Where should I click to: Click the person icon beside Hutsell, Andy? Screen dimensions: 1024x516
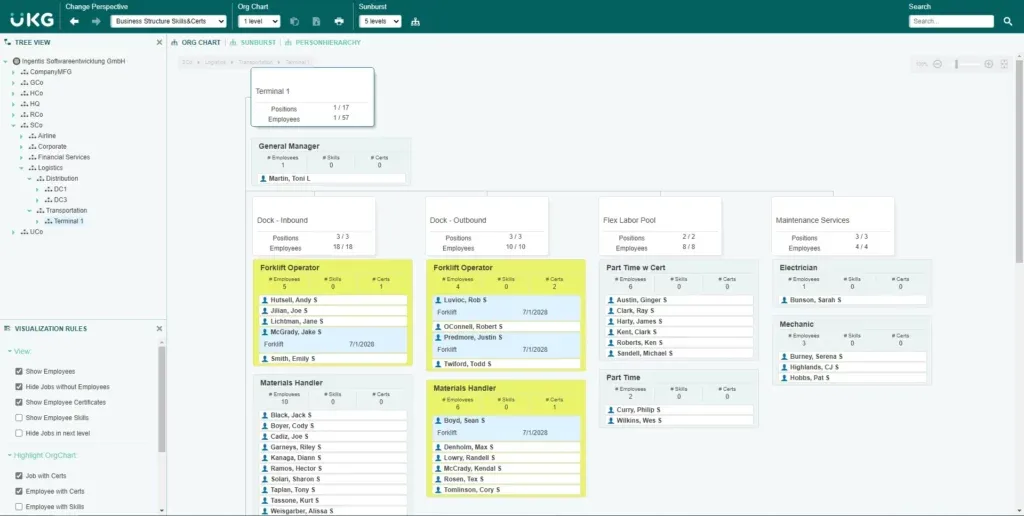click(x=264, y=300)
